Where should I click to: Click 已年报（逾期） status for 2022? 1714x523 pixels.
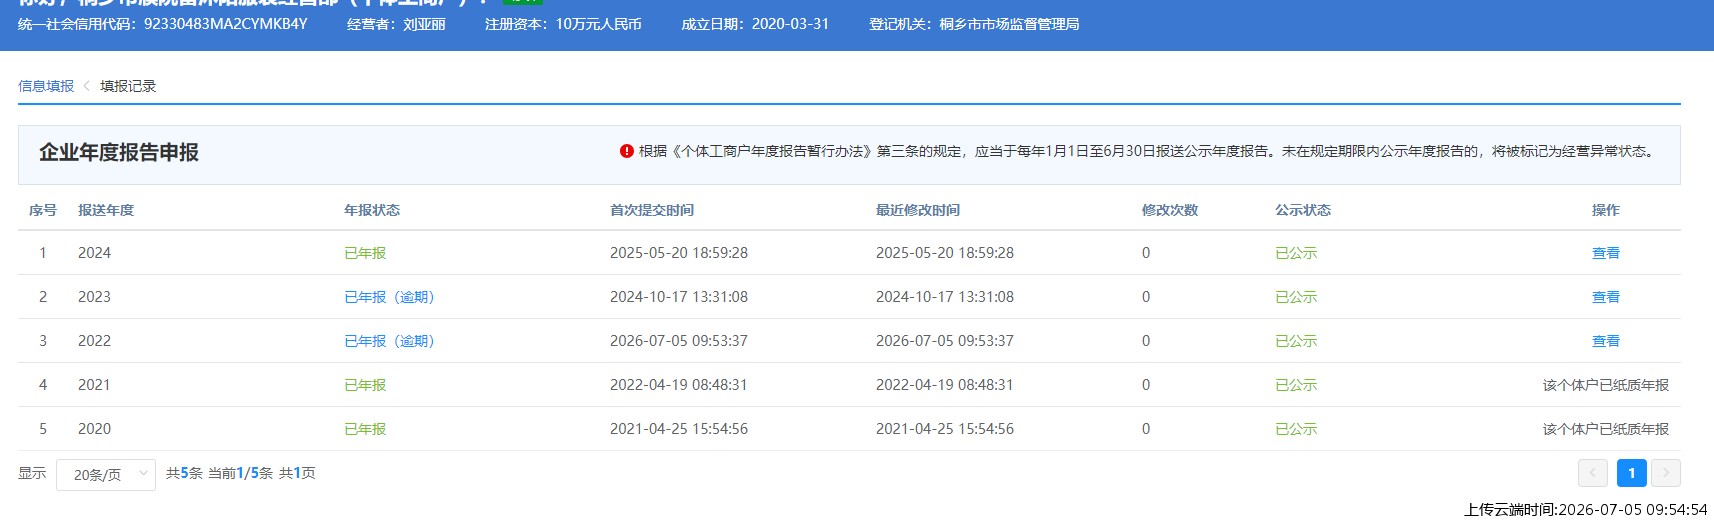(389, 341)
